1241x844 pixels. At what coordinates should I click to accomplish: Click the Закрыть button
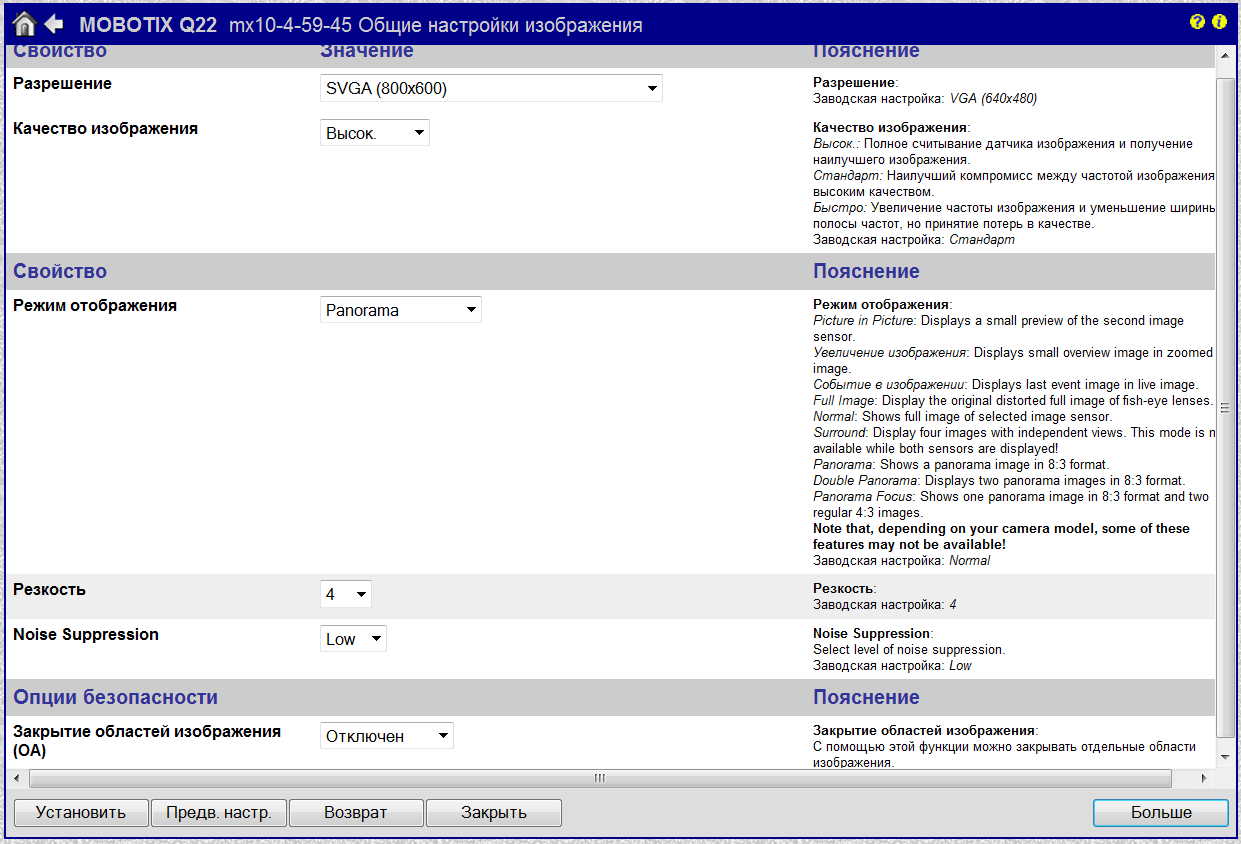(494, 813)
